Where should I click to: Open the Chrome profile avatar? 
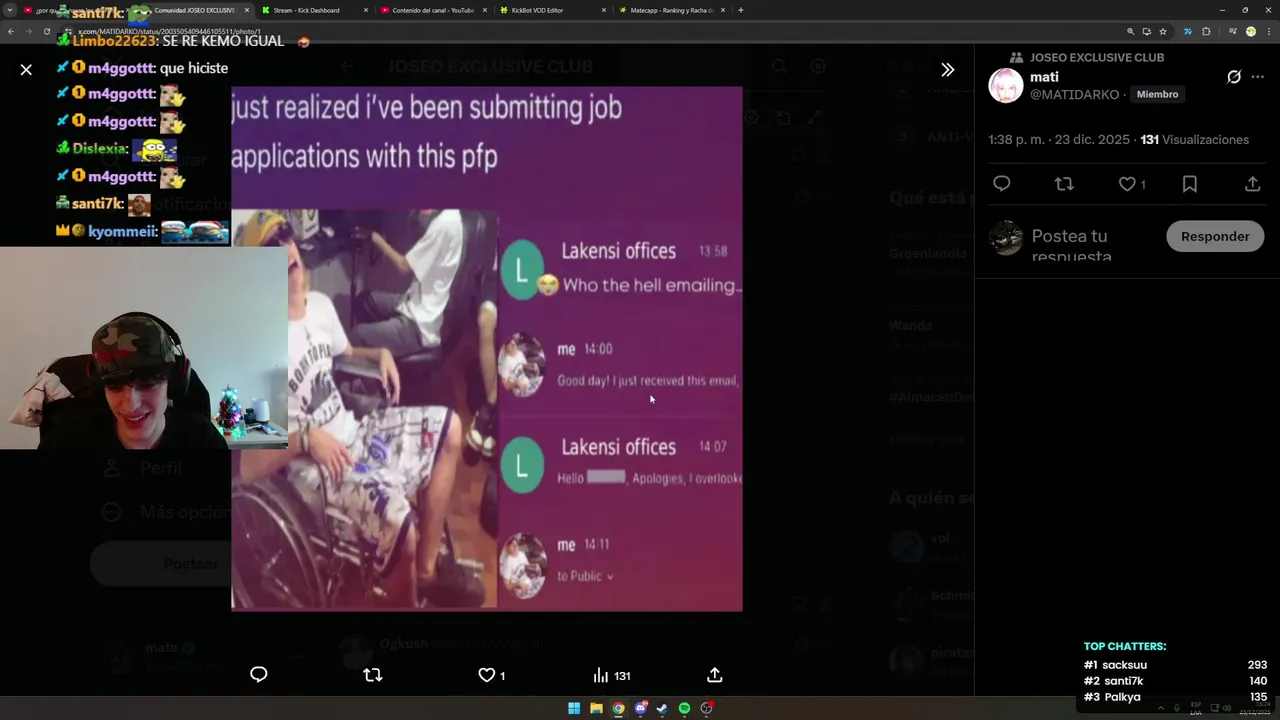(x=1250, y=31)
